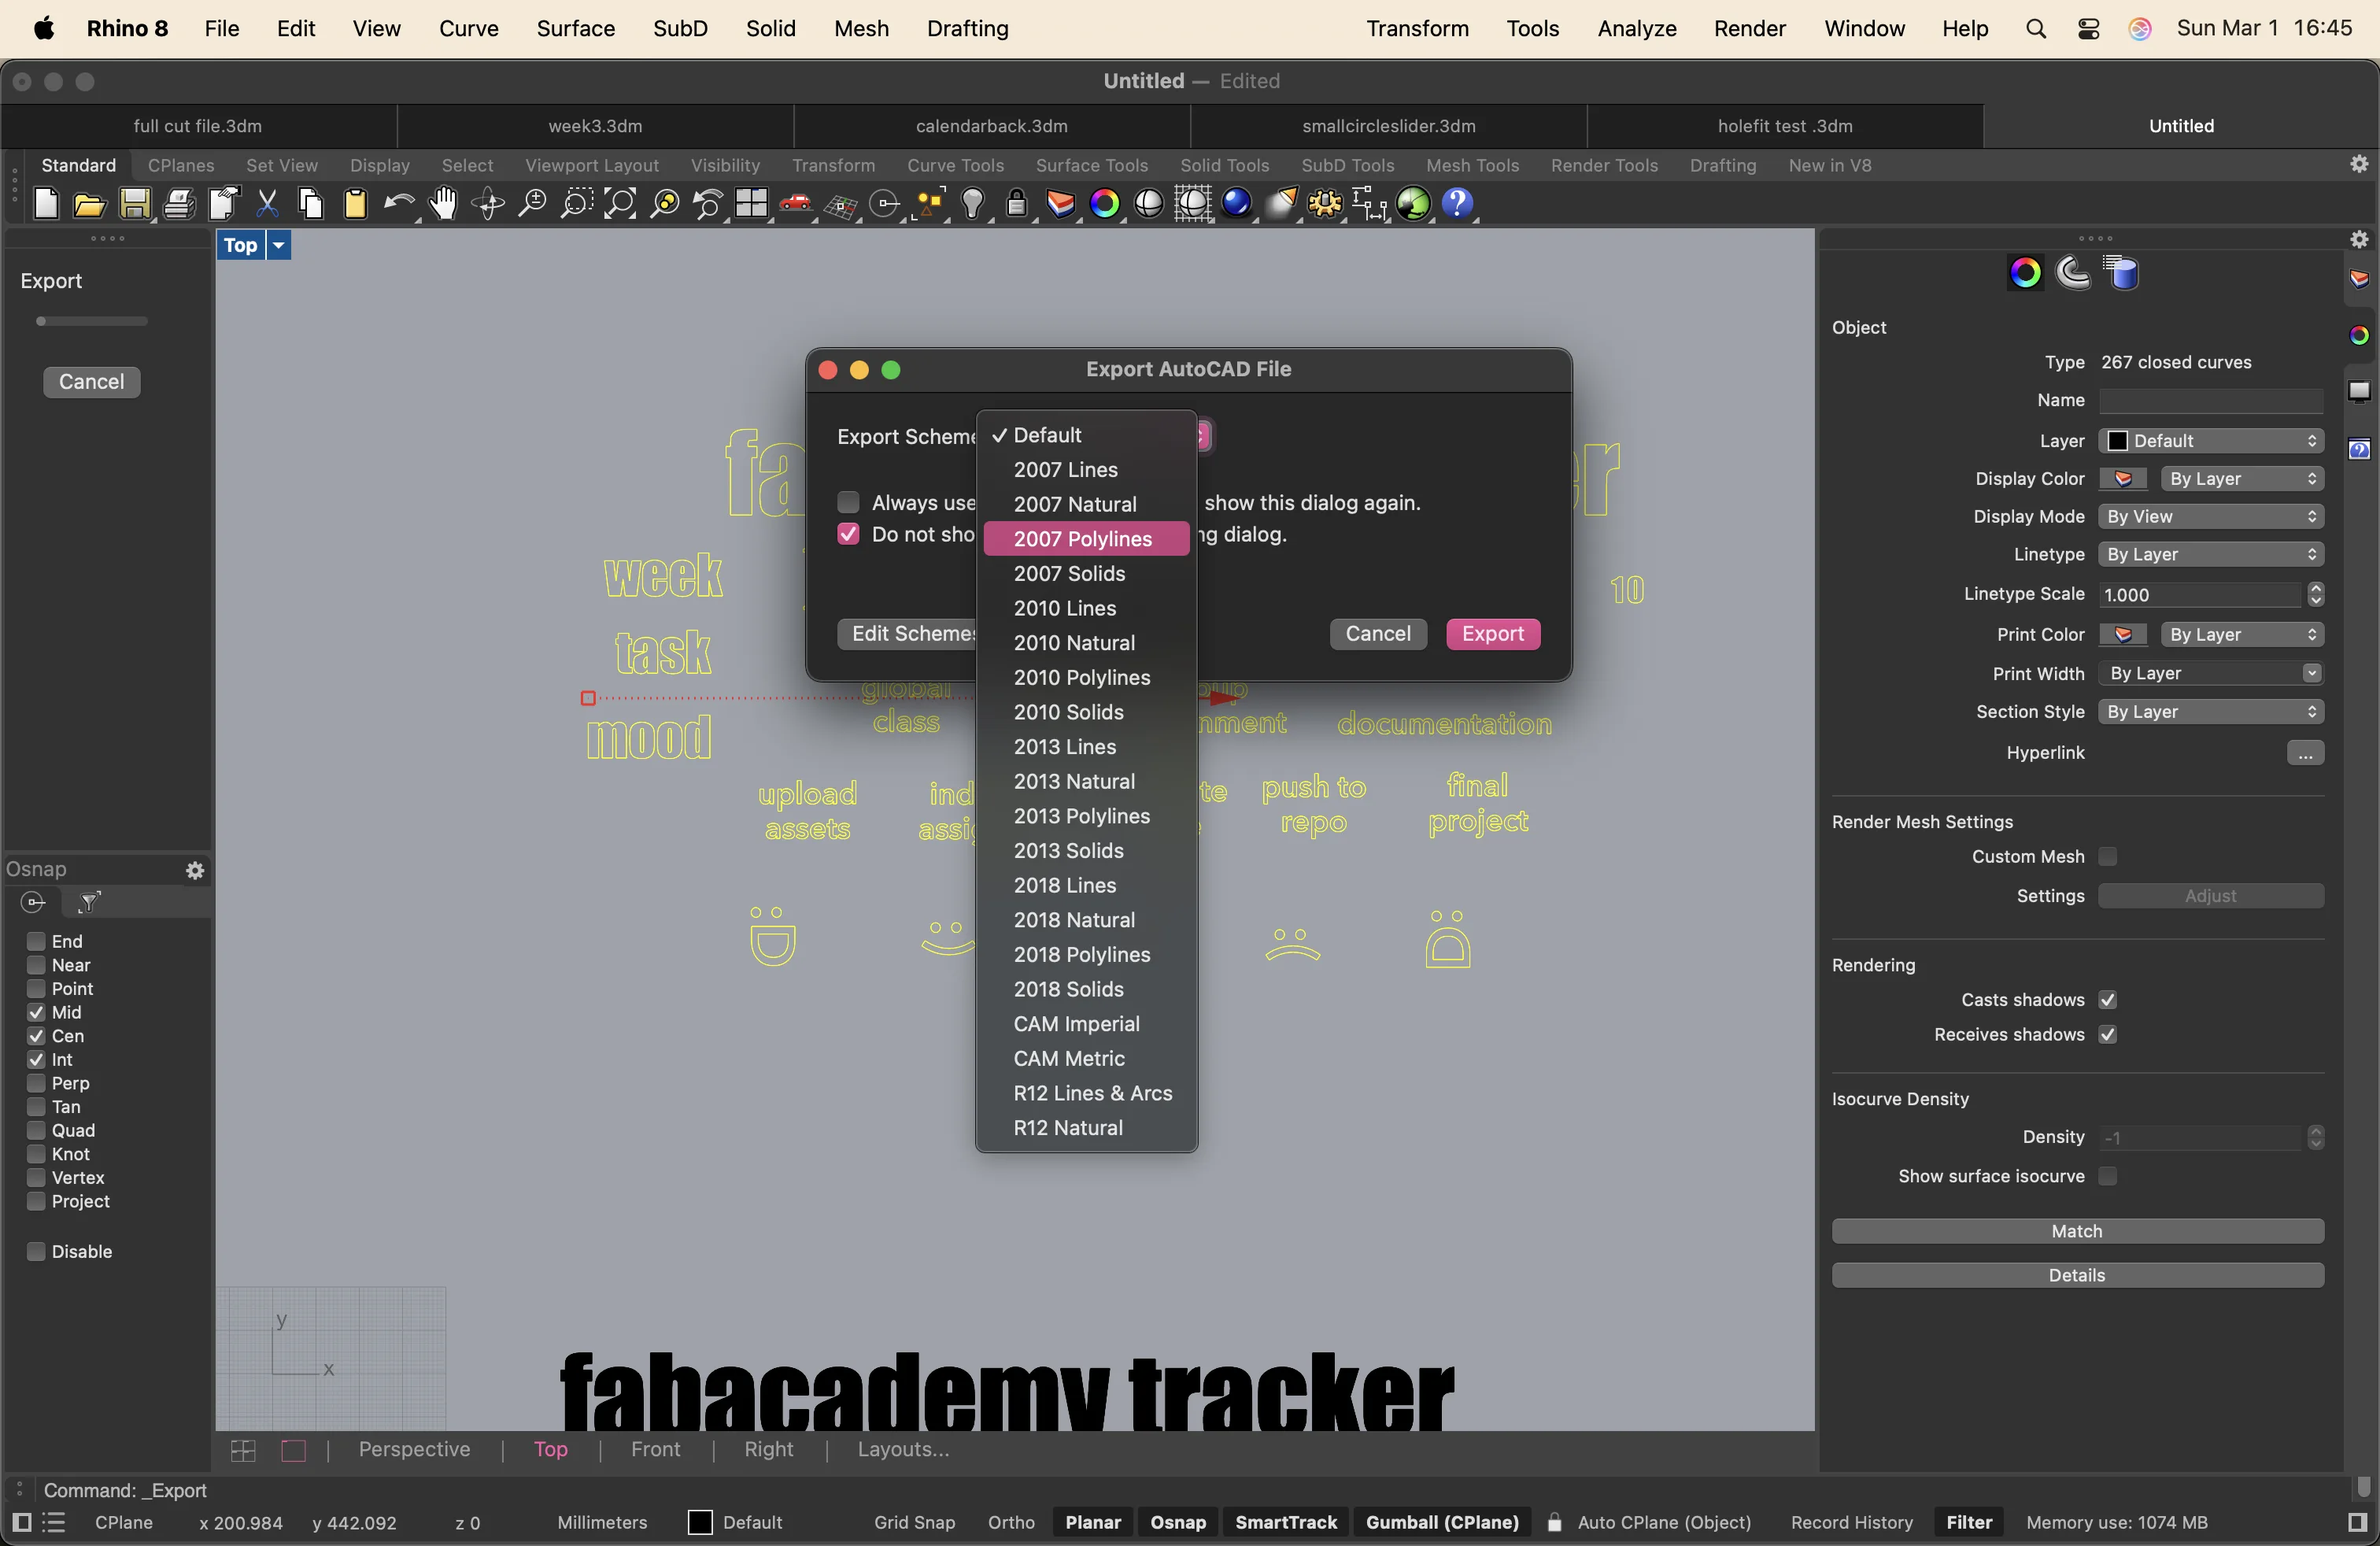Select the Pan hand tool
This screenshot has width=2380, height=1546.
[443, 204]
